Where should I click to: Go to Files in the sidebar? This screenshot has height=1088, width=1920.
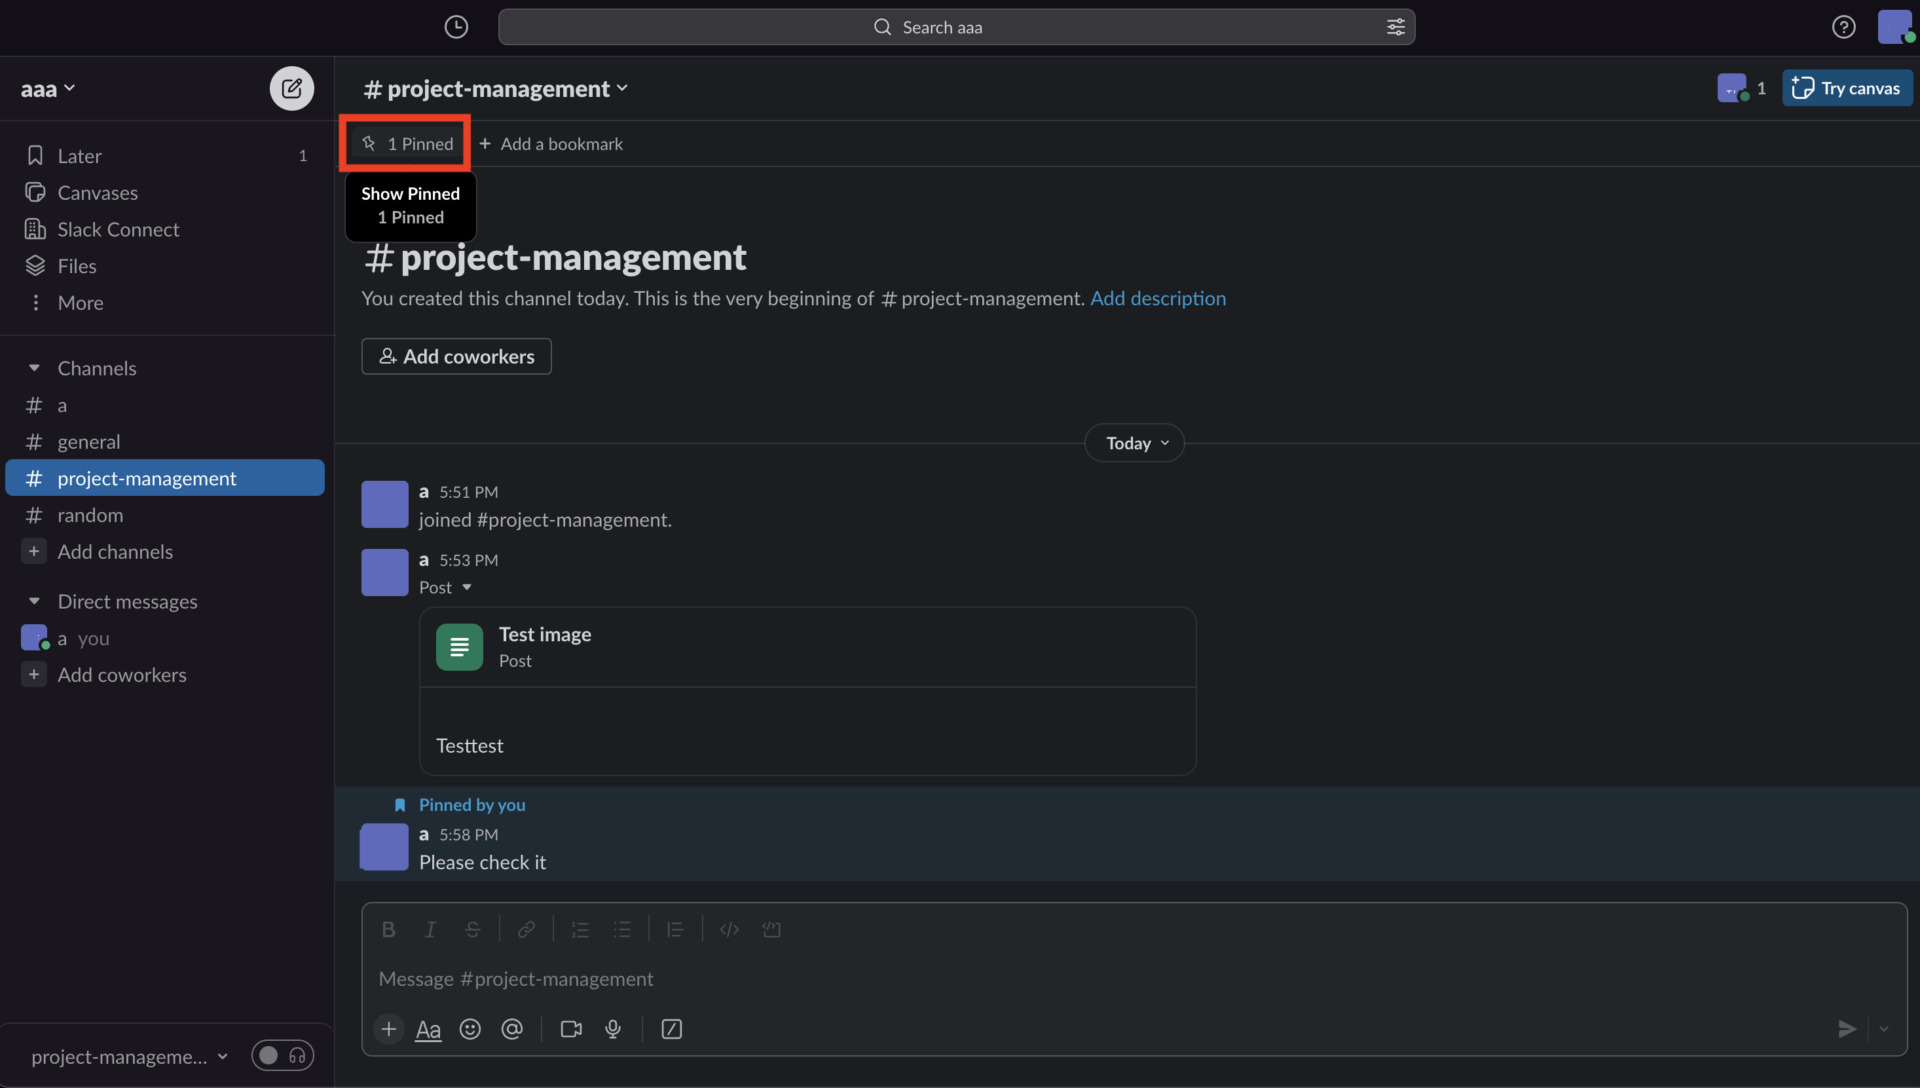tap(77, 265)
